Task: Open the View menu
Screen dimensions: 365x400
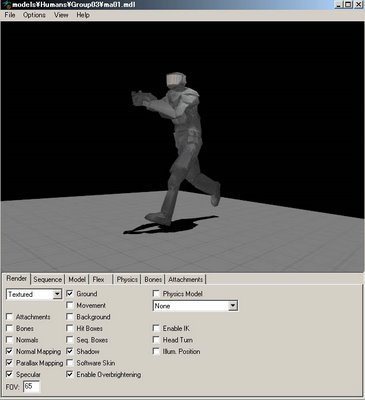Action: (61, 15)
